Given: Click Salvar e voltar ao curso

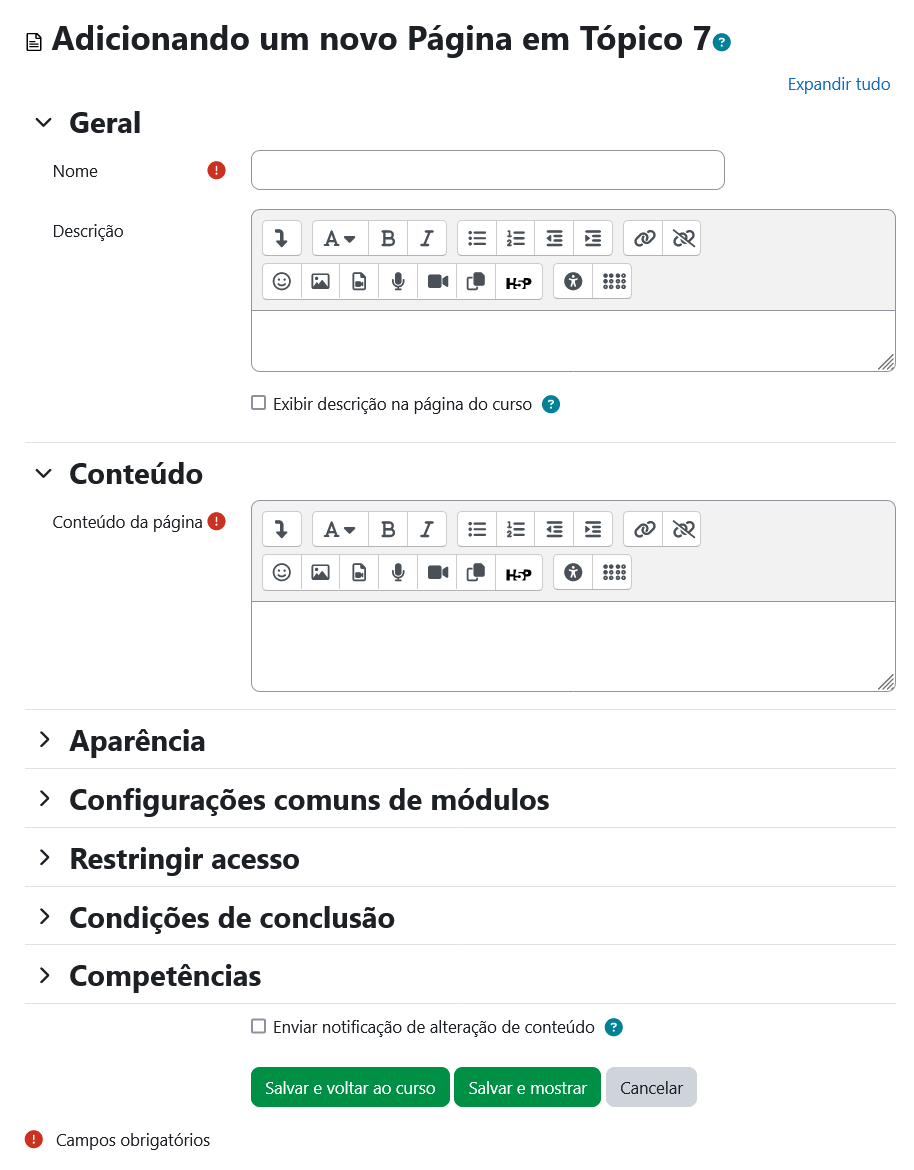Looking at the screenshot, I should click(x=350, y=1088).
